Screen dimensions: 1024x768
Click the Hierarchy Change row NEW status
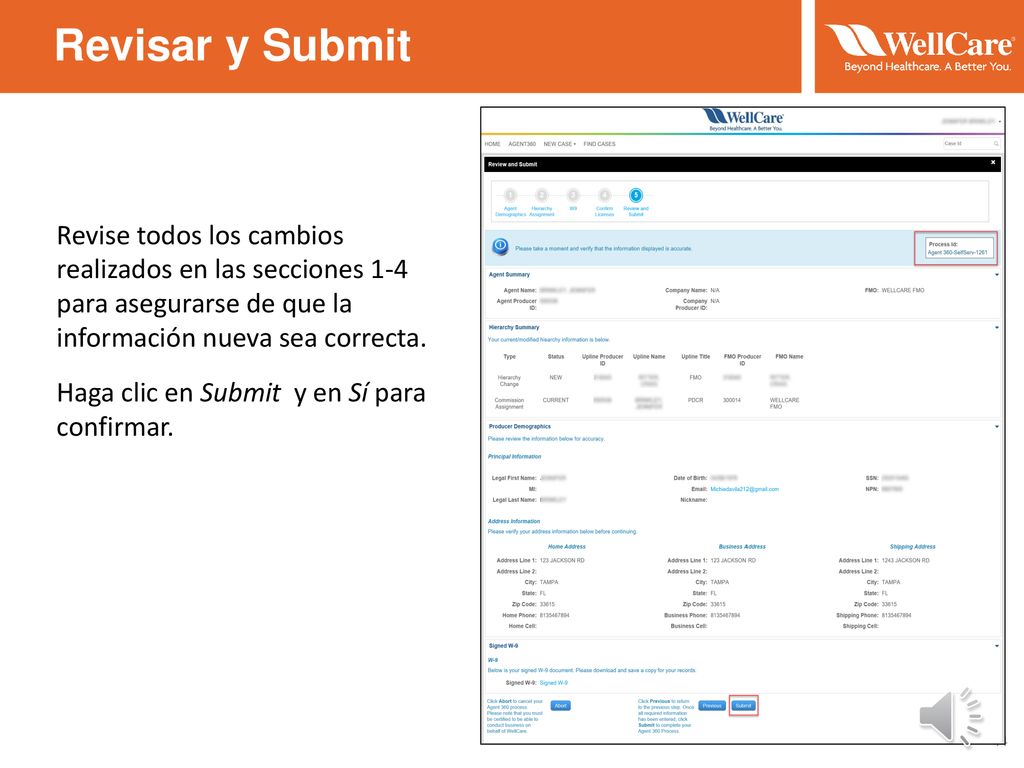tap(556, 377)
